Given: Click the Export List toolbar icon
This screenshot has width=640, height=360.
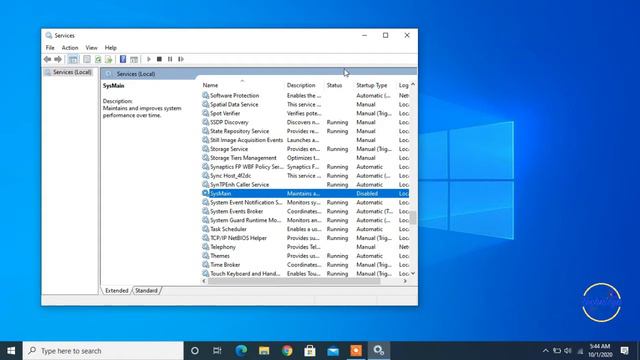Looking at the screenshot, I should pos(109,59).
